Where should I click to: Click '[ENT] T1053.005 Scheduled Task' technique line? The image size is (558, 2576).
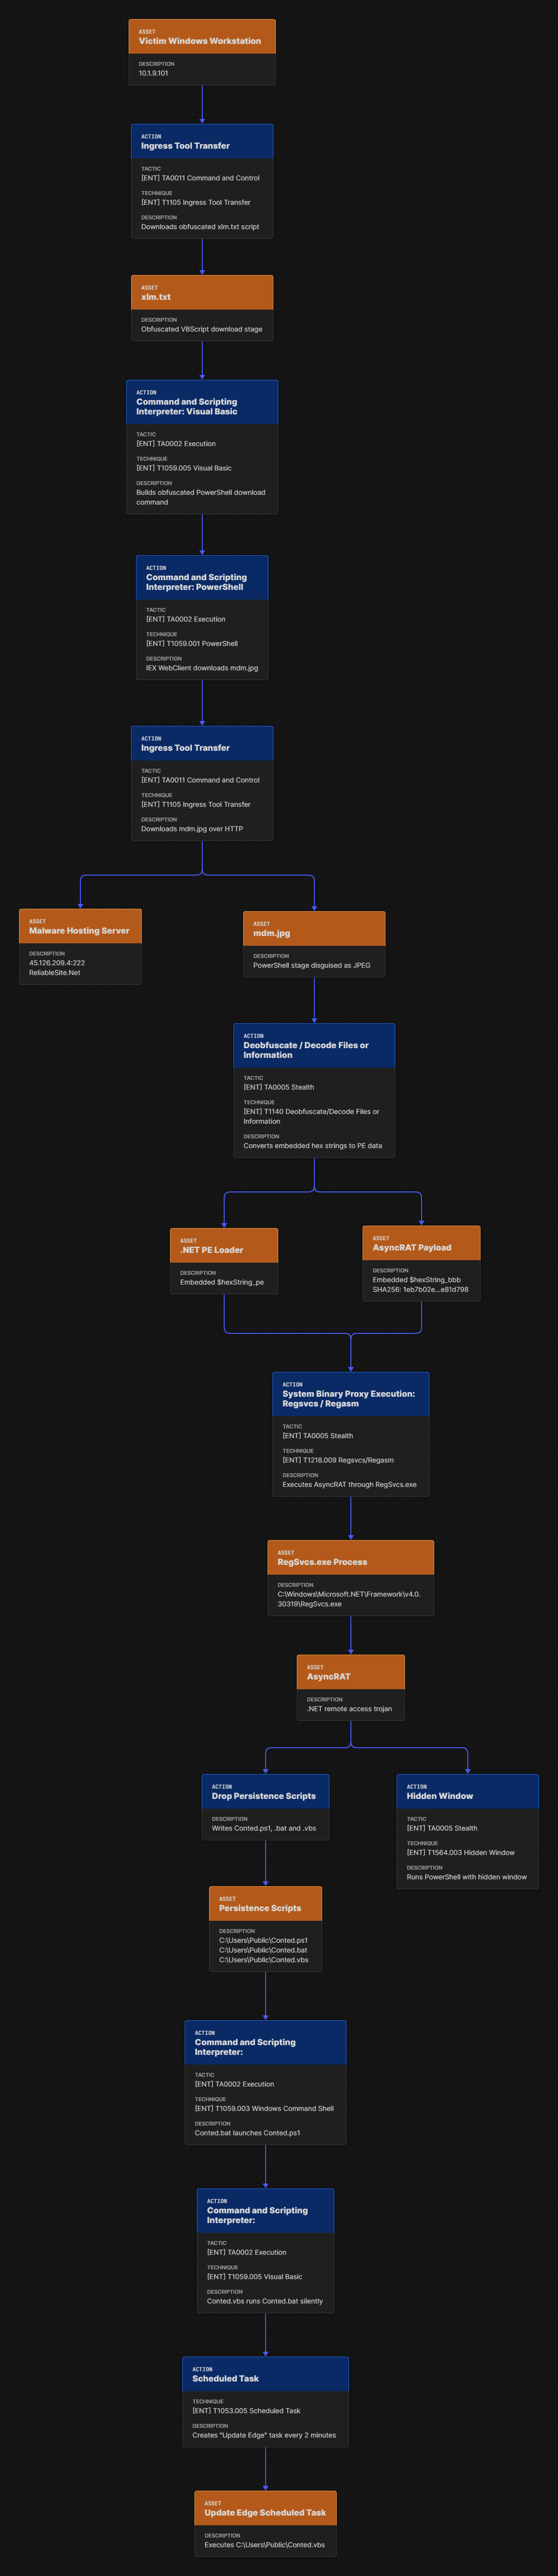tap(246, 2411)
